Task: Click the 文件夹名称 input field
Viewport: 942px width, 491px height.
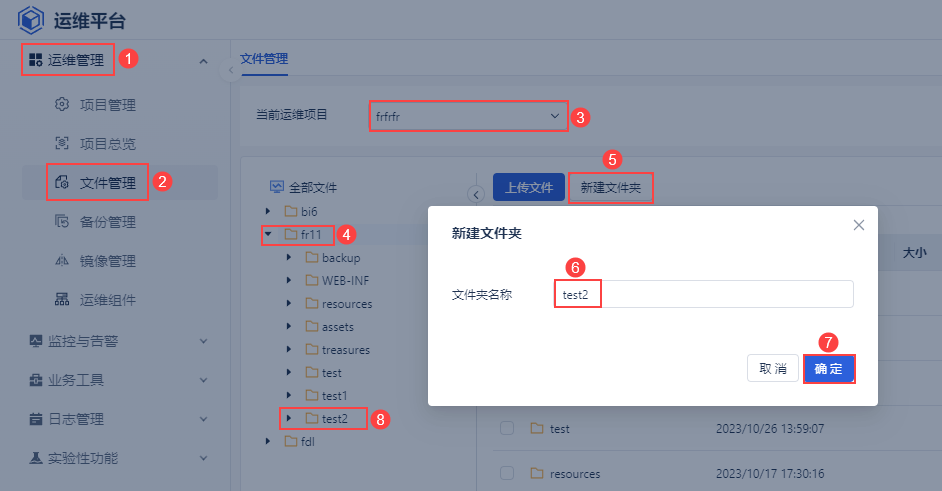Action: (x=702, y=294)
